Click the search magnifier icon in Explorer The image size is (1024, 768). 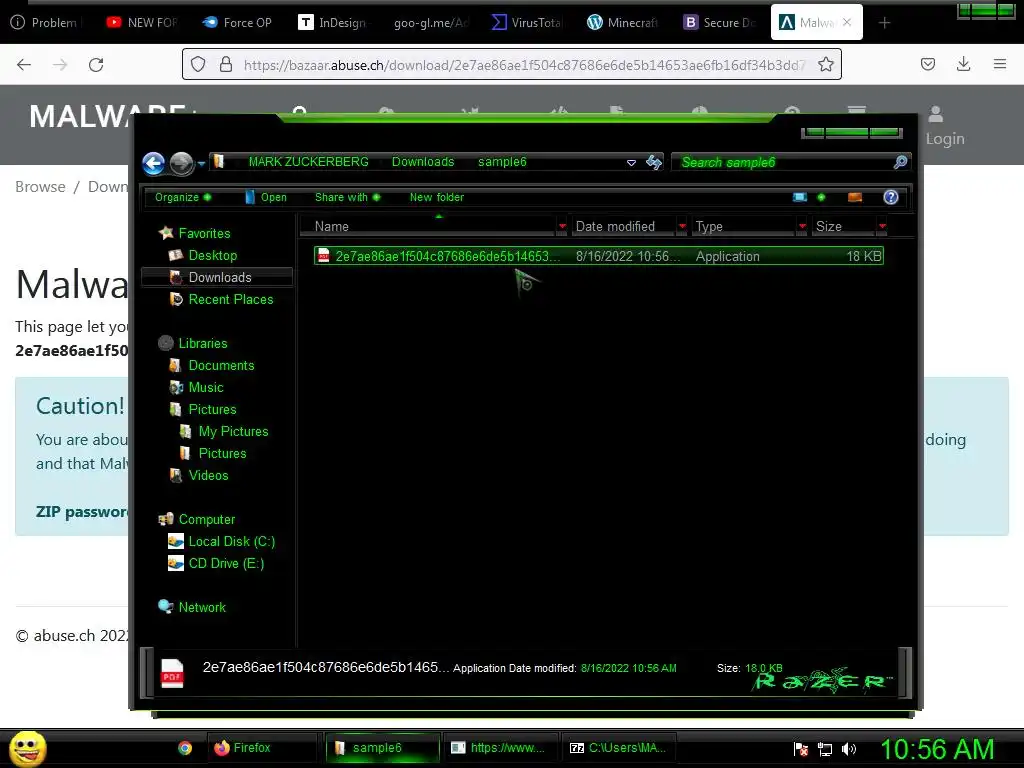pos(900,162)
